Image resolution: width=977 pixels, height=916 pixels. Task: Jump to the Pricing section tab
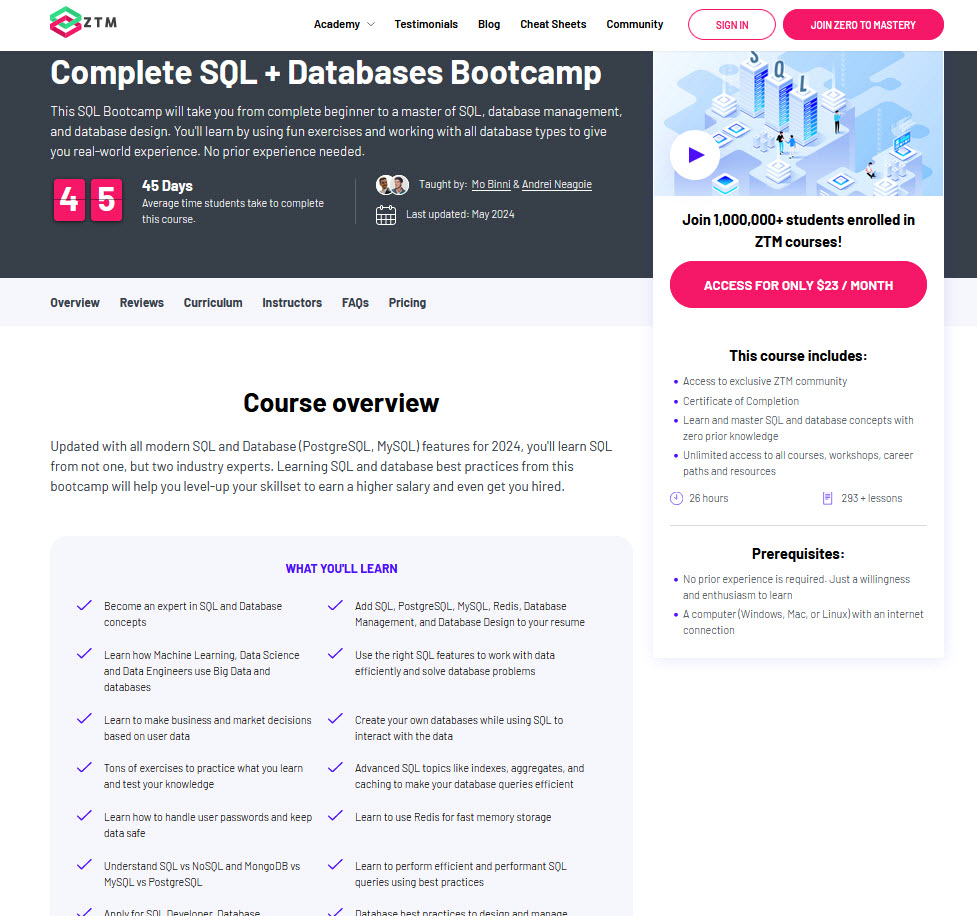point(407,303)
